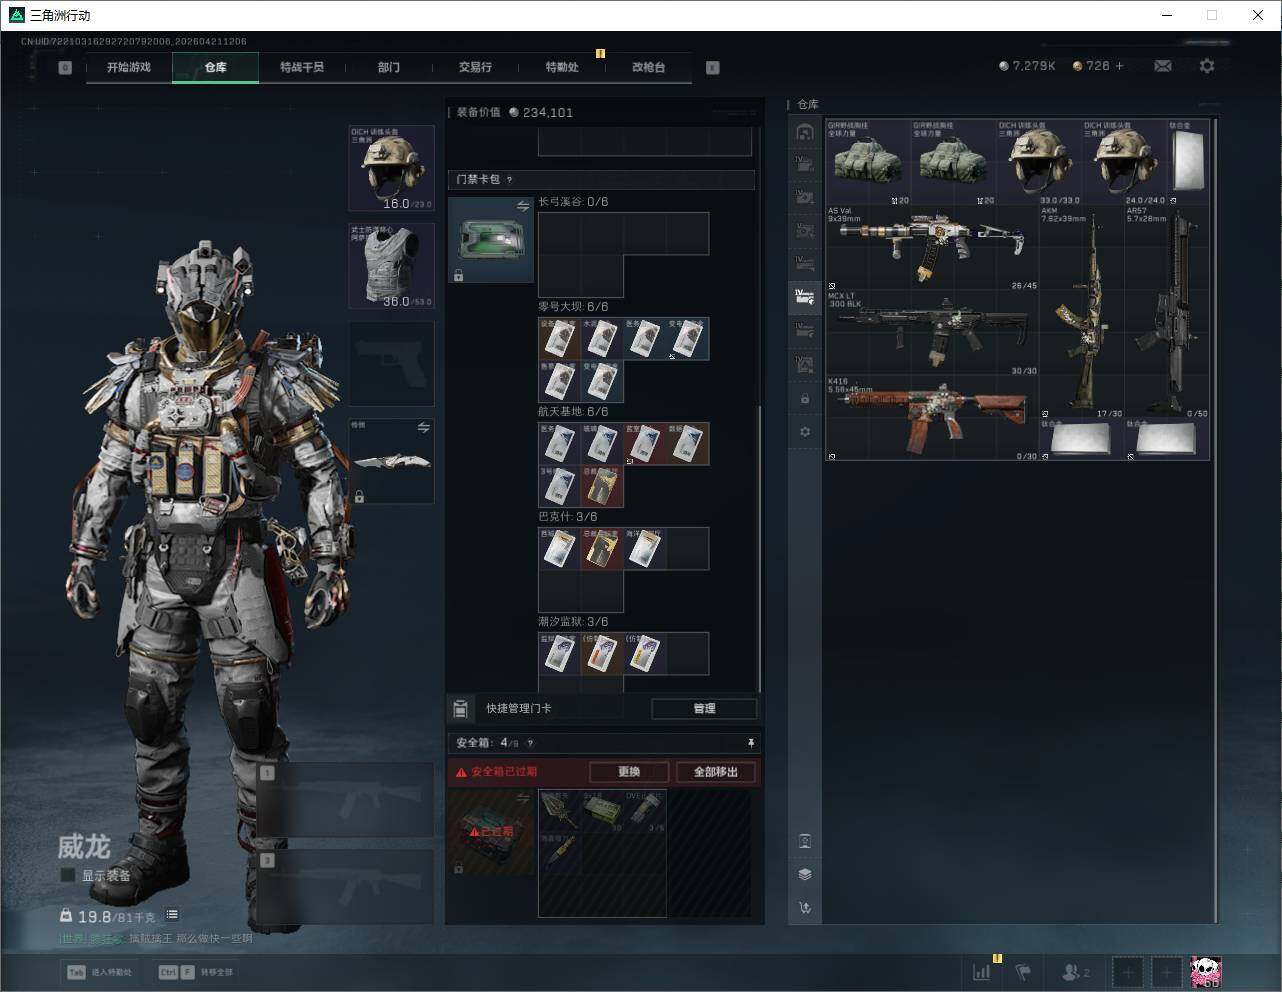Image resolution: width=1282 pixels, height=992 pixels.
Task: Click the locked warehouse slot padlock icon
Action: [x=805, y=399]
